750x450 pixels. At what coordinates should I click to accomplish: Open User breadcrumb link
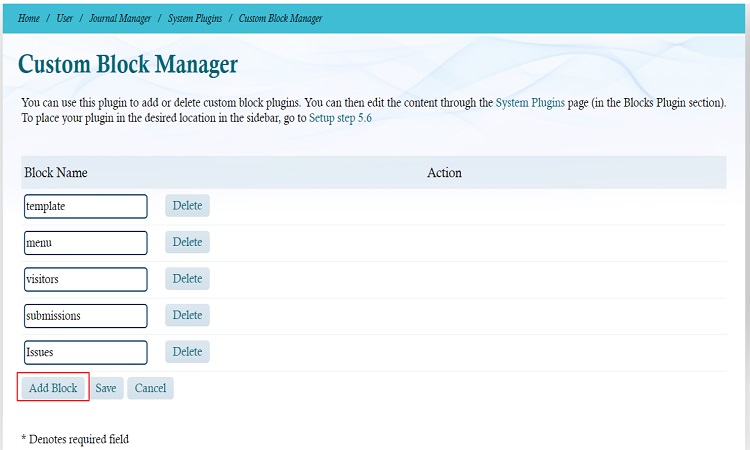pyautogui.click(x=65, y=19)
